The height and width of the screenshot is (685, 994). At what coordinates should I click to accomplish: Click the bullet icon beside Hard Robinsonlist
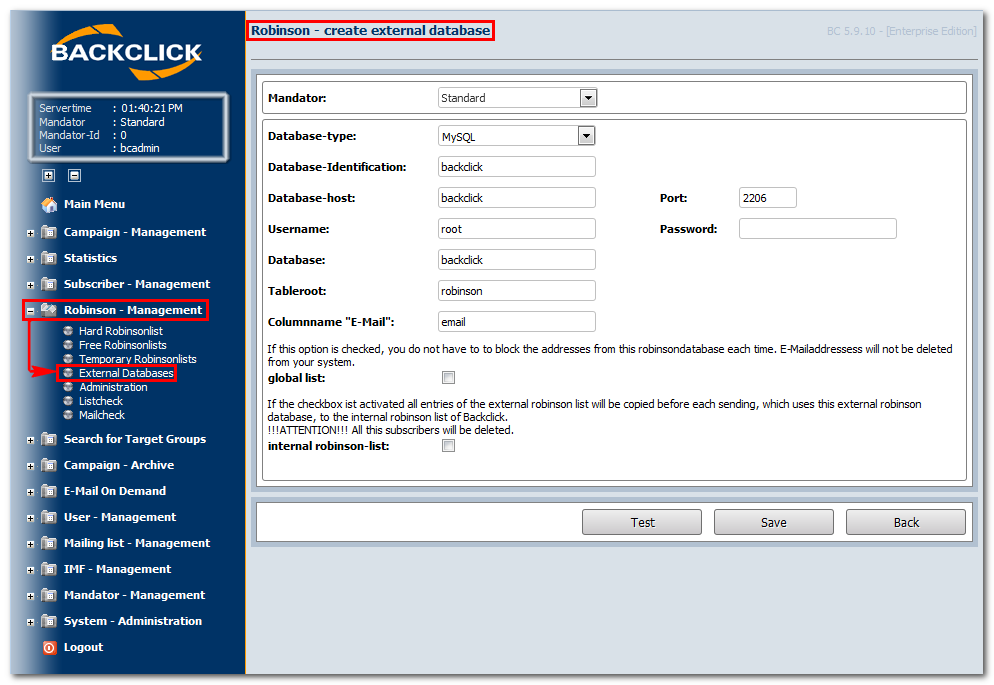(x=68, y=331)
